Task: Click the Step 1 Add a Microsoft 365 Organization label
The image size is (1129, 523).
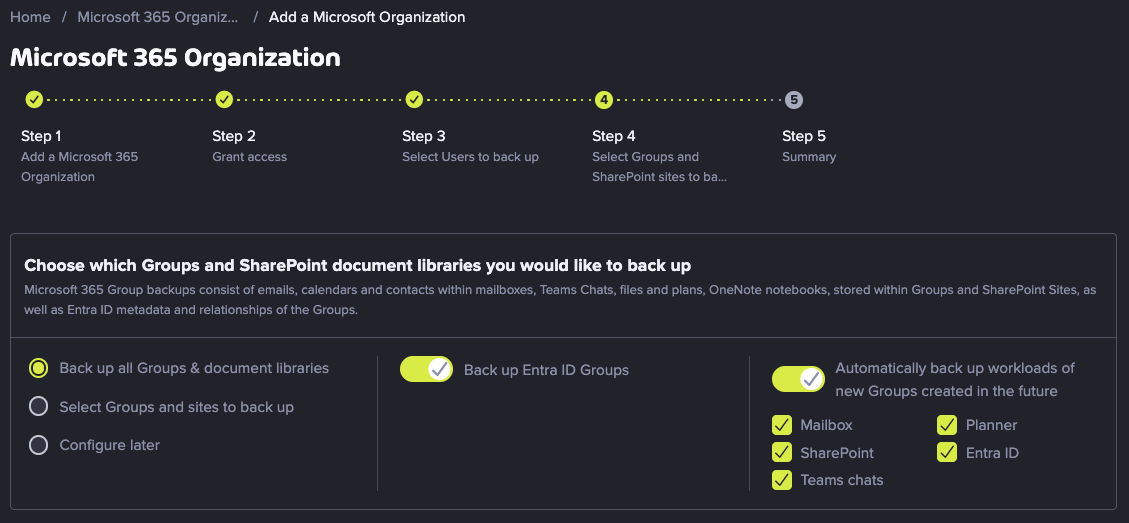Action: click(79, 166)
